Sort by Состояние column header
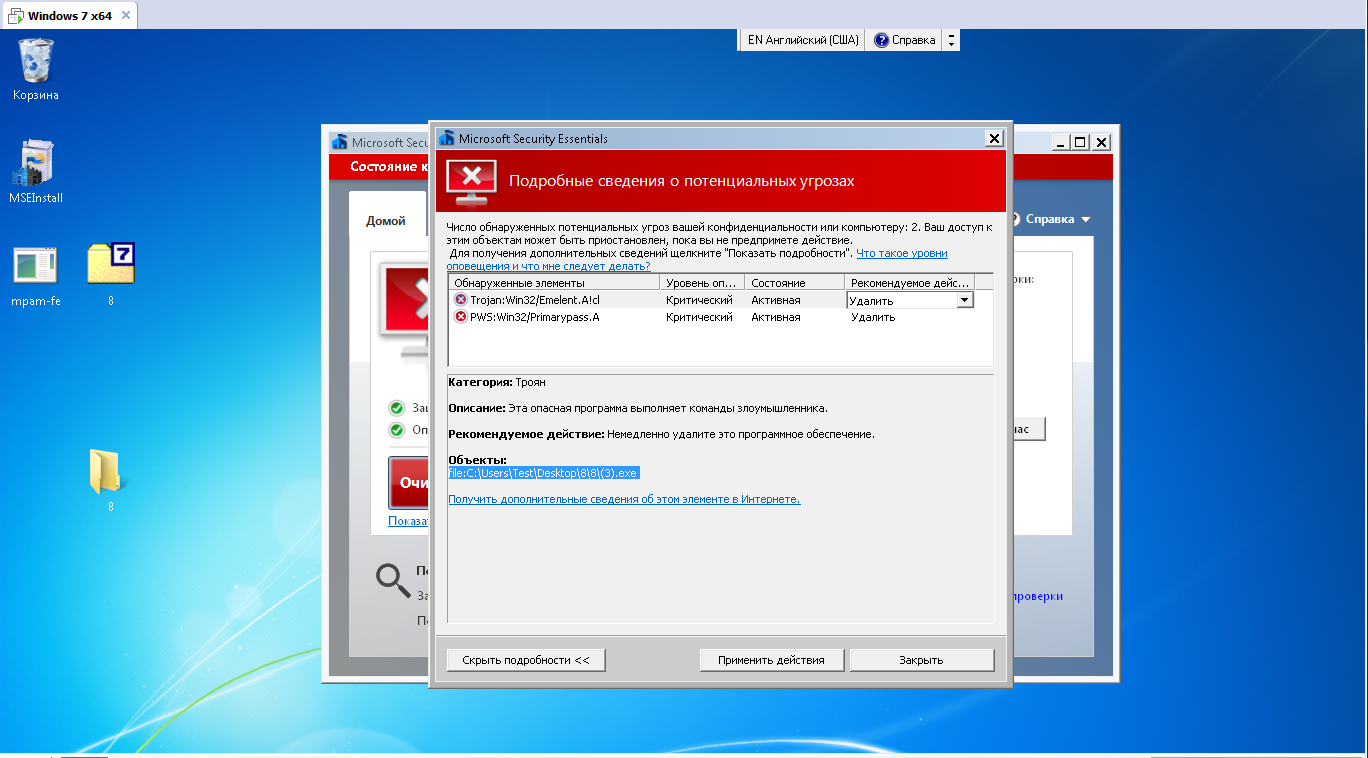The height and width of the screenshot is (758, 1368). (x=794, y=283)
